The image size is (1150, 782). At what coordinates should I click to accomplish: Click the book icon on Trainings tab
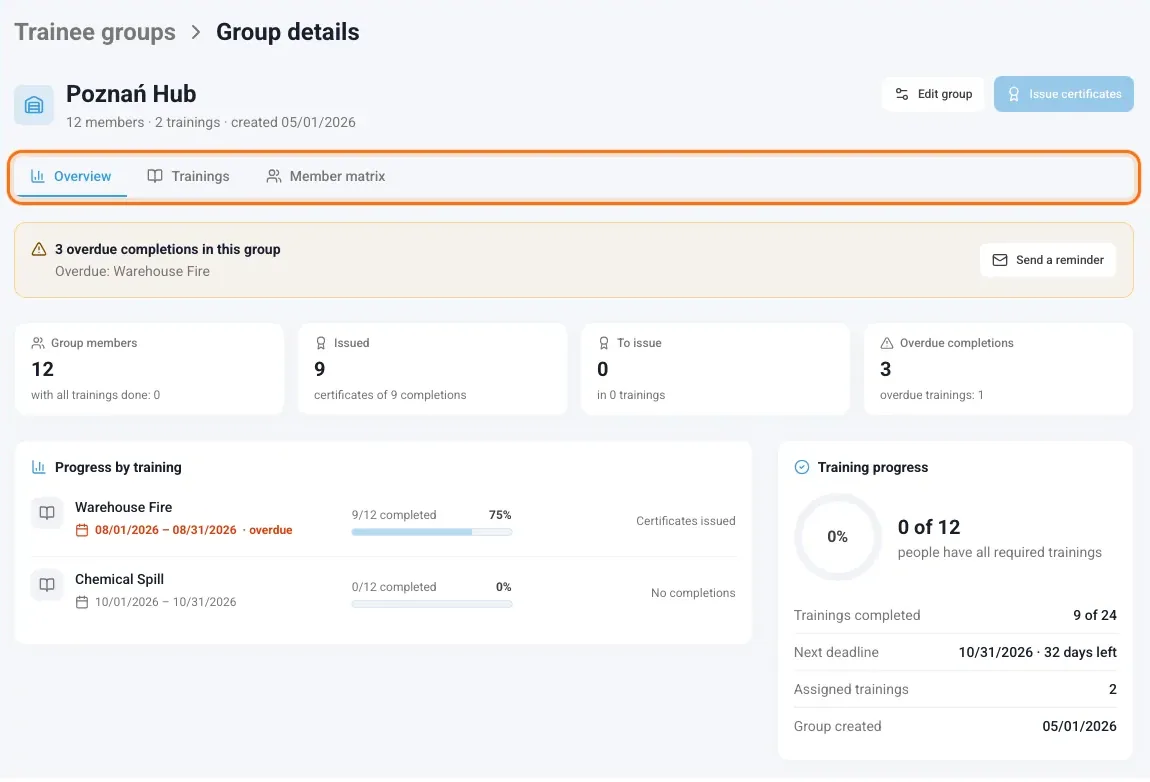[x=155, y=176]
